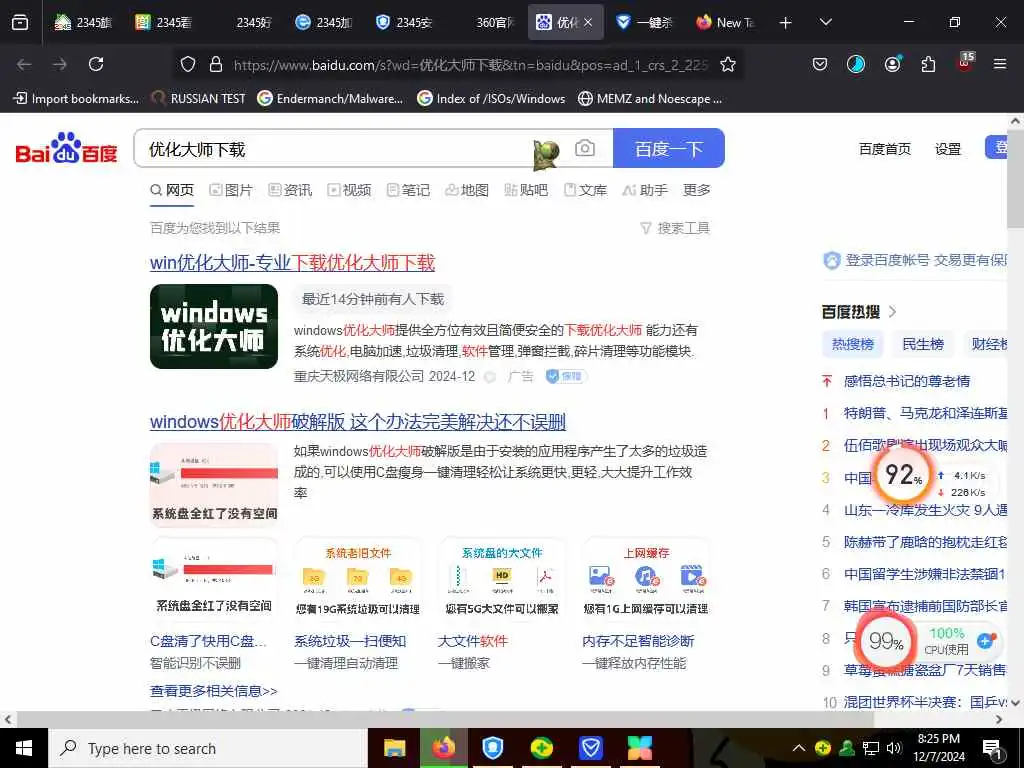Bookmark this page with star icon
Image resolution: width=1024 pixels, height=768 pixels.
(728, 64)
